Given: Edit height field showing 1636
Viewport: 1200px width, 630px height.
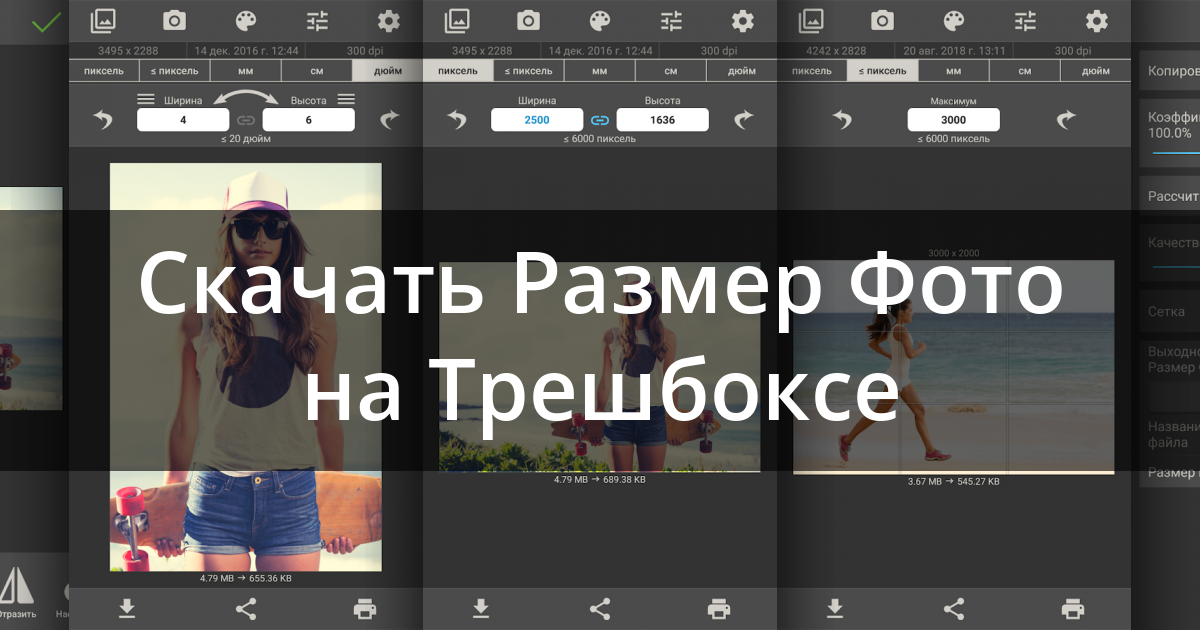Looking at the screenshot, I should point(663,120).
